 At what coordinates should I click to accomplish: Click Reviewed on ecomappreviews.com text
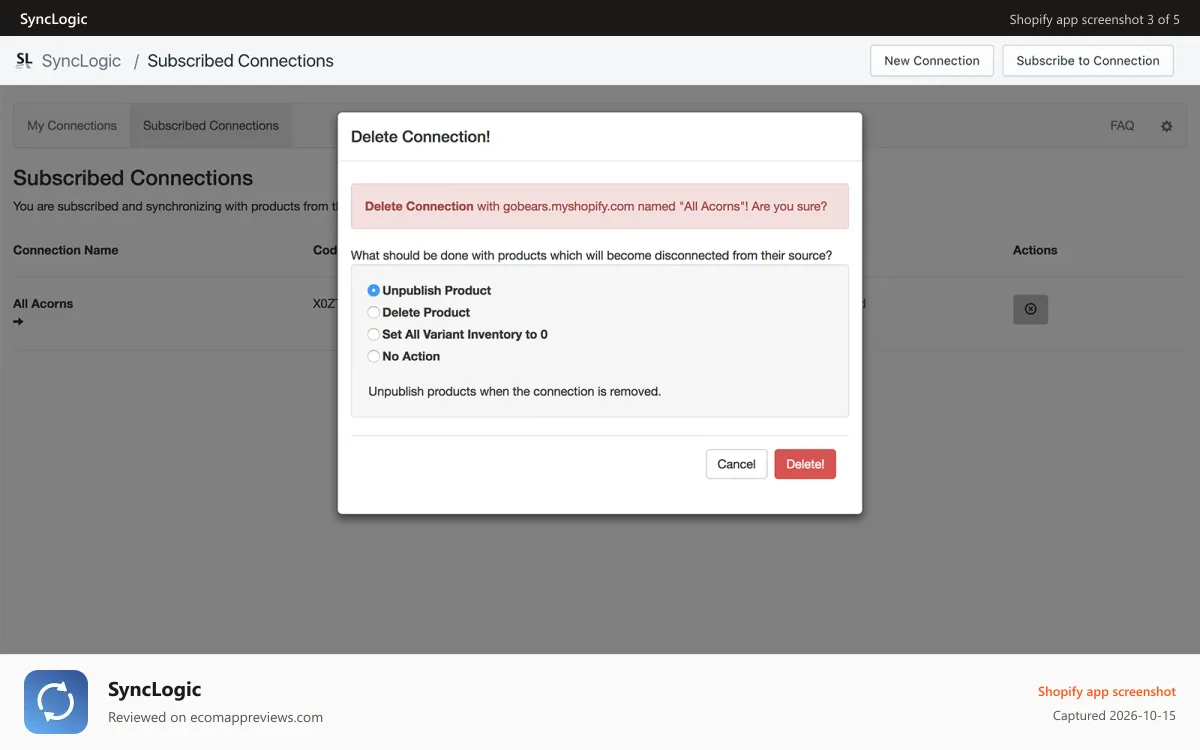click(215, 717)
